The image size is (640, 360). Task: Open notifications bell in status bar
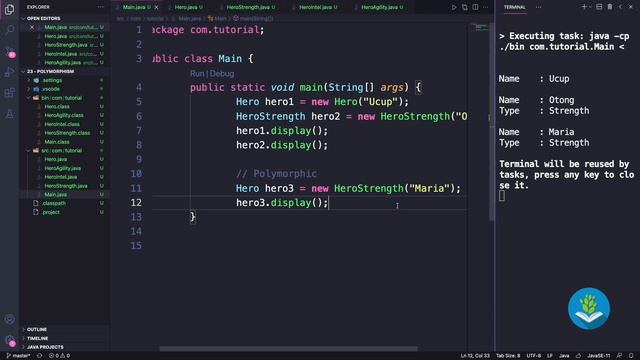click(x=631, y=356)
